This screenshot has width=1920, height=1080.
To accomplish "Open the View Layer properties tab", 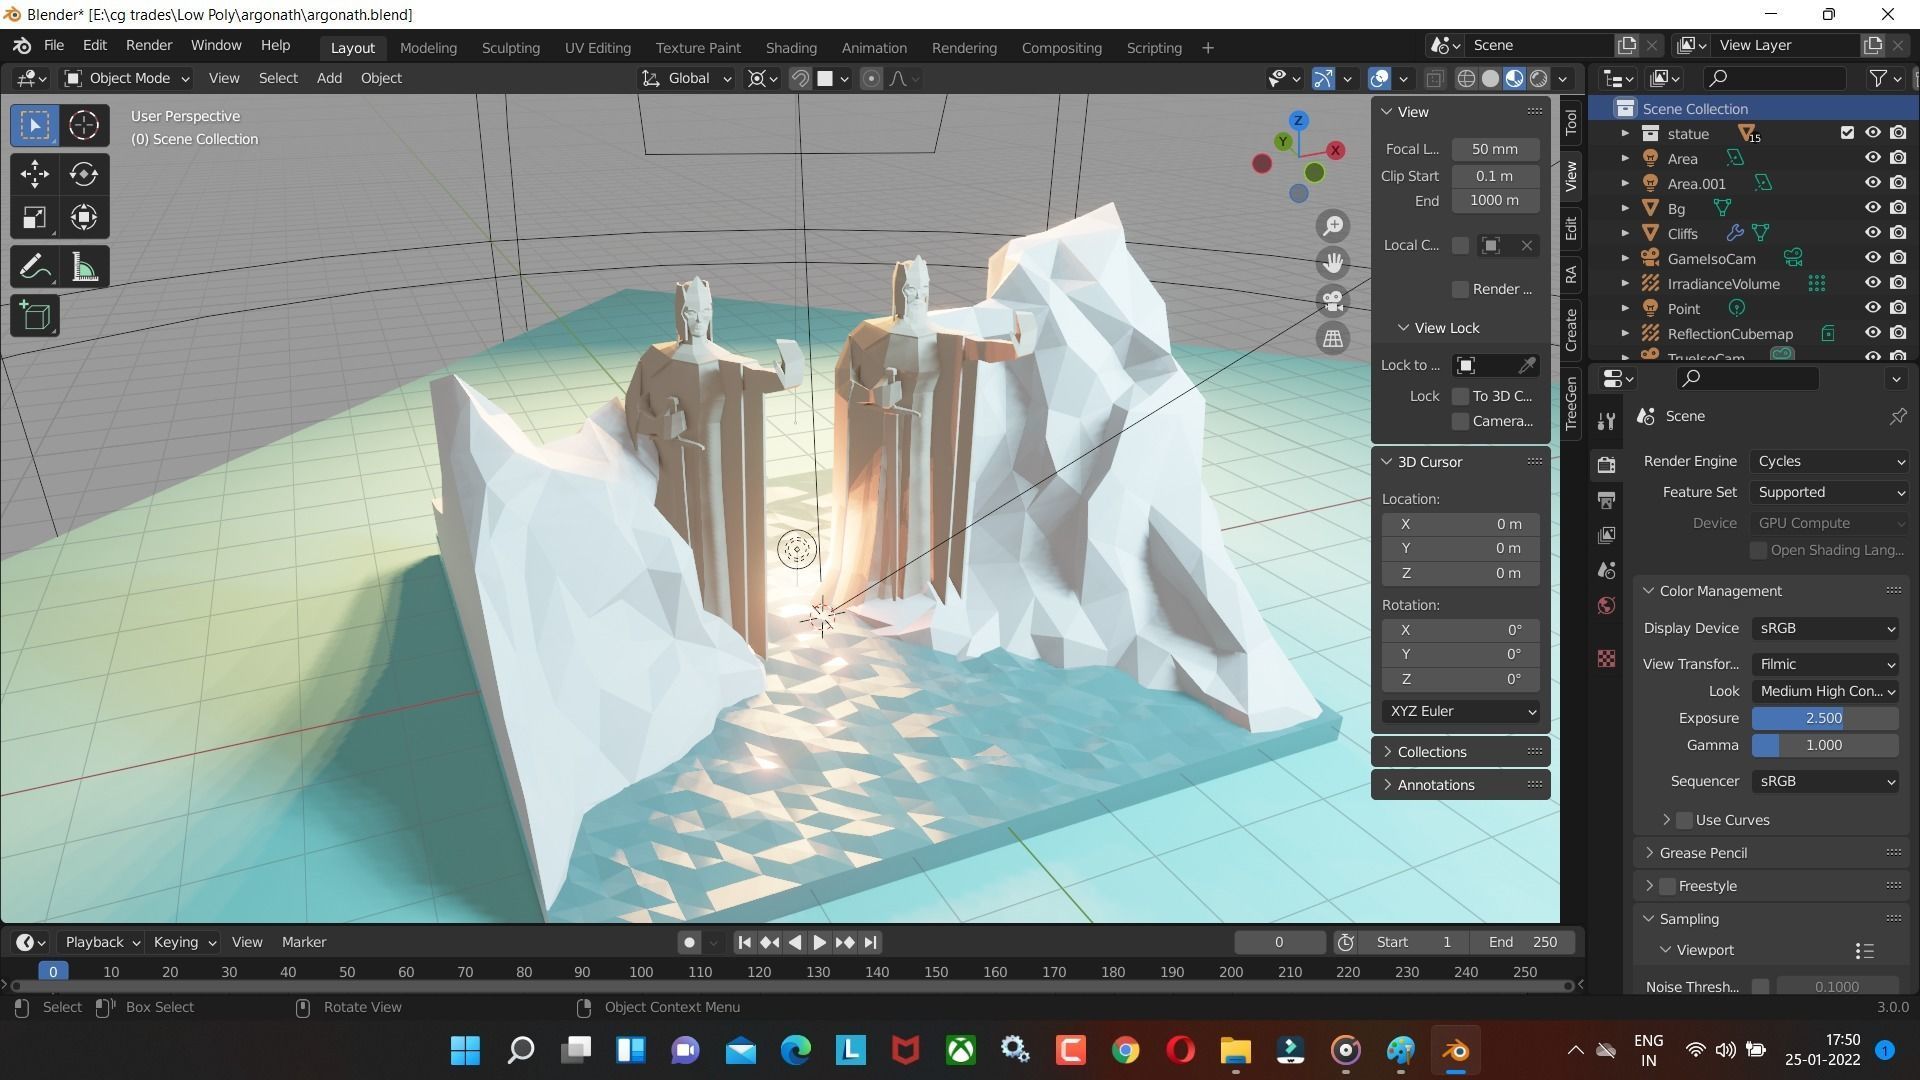I will click(1606, 535).
